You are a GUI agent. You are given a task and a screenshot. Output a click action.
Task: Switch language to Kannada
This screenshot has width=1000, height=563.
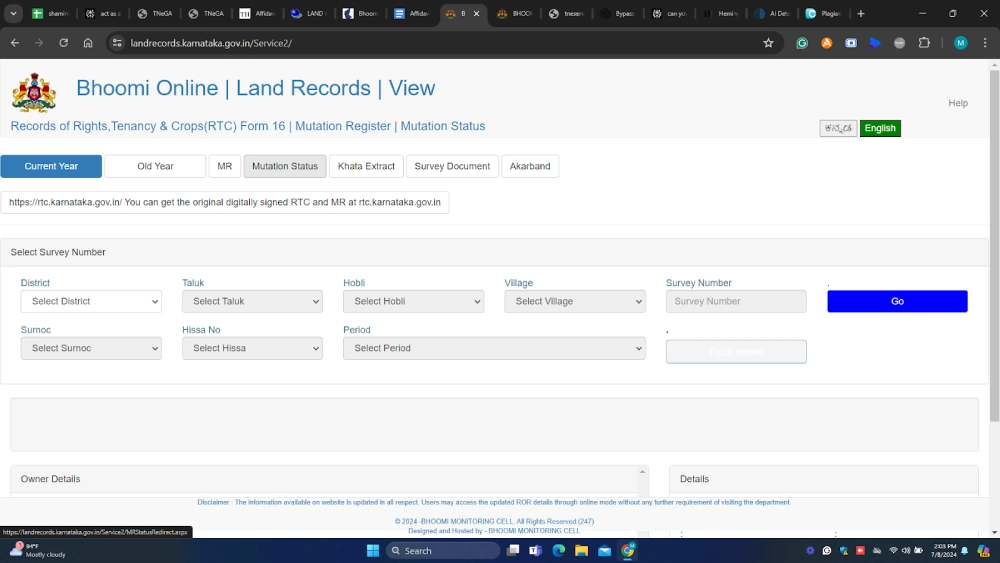(838, 128)
